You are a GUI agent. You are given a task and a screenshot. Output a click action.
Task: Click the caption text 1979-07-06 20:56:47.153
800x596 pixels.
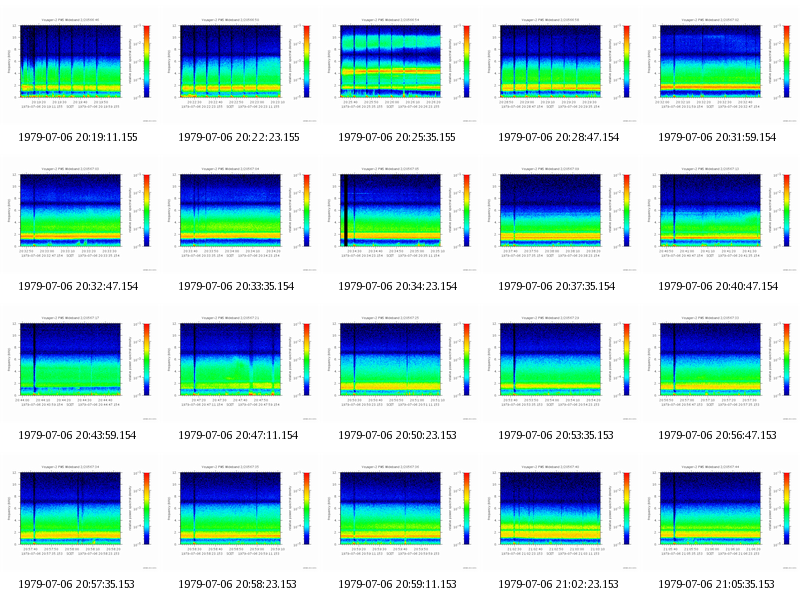717,435
